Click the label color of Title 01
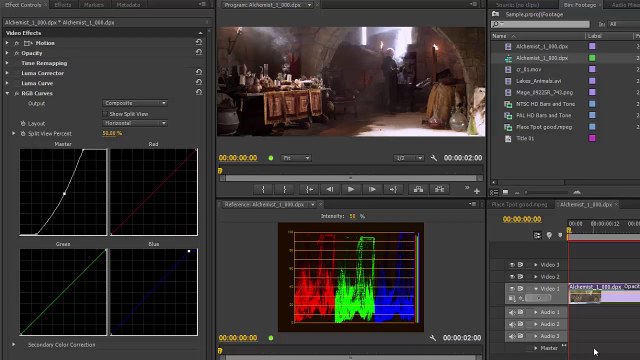 [x=592, y=138]
